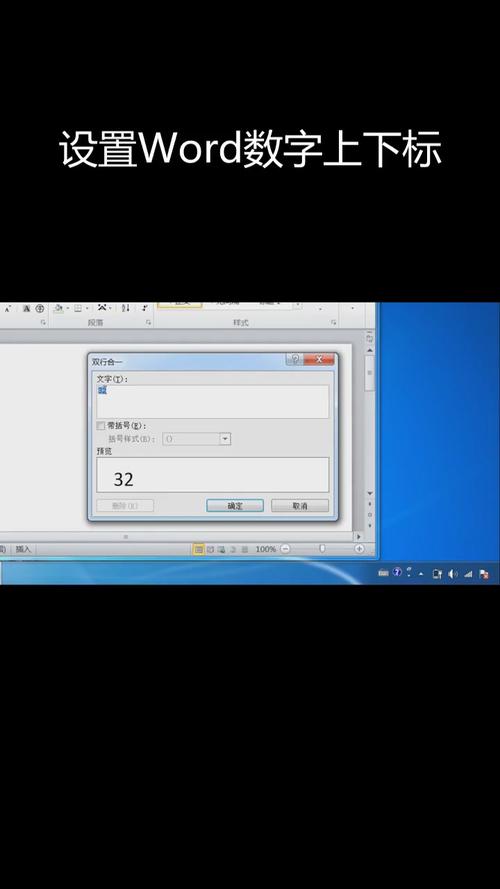Open the borders dropdown arrow
Image resolution: width=500 pixels, height=889 pixels.
pyautogui.click(x=87, y=308)
